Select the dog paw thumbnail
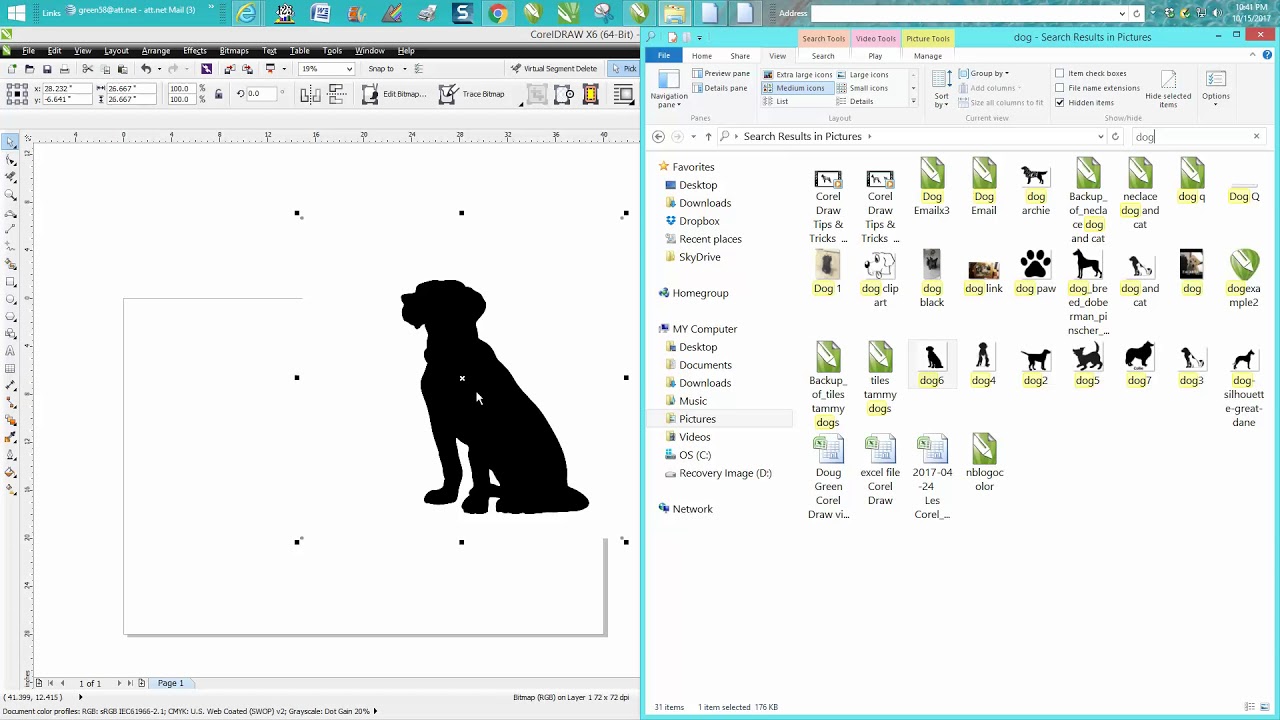Image resolution: width=1280 pixels, height=720 pixels. click(x=1035, y=272)
